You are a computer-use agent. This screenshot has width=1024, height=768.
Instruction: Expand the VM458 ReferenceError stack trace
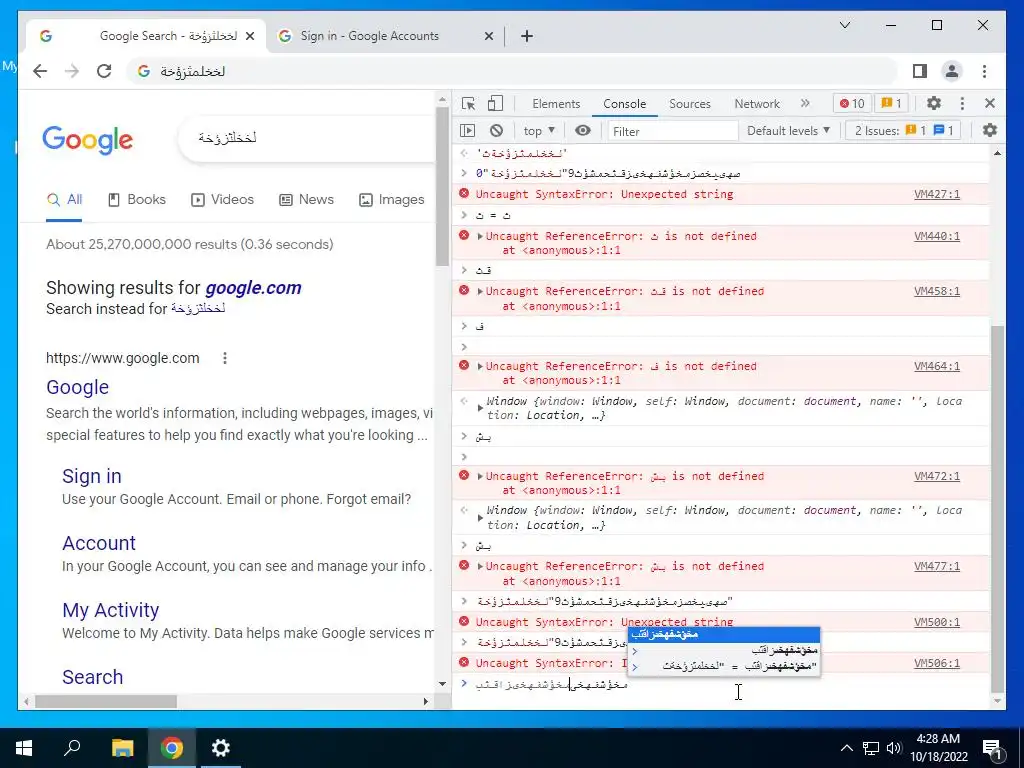point(480,291)
